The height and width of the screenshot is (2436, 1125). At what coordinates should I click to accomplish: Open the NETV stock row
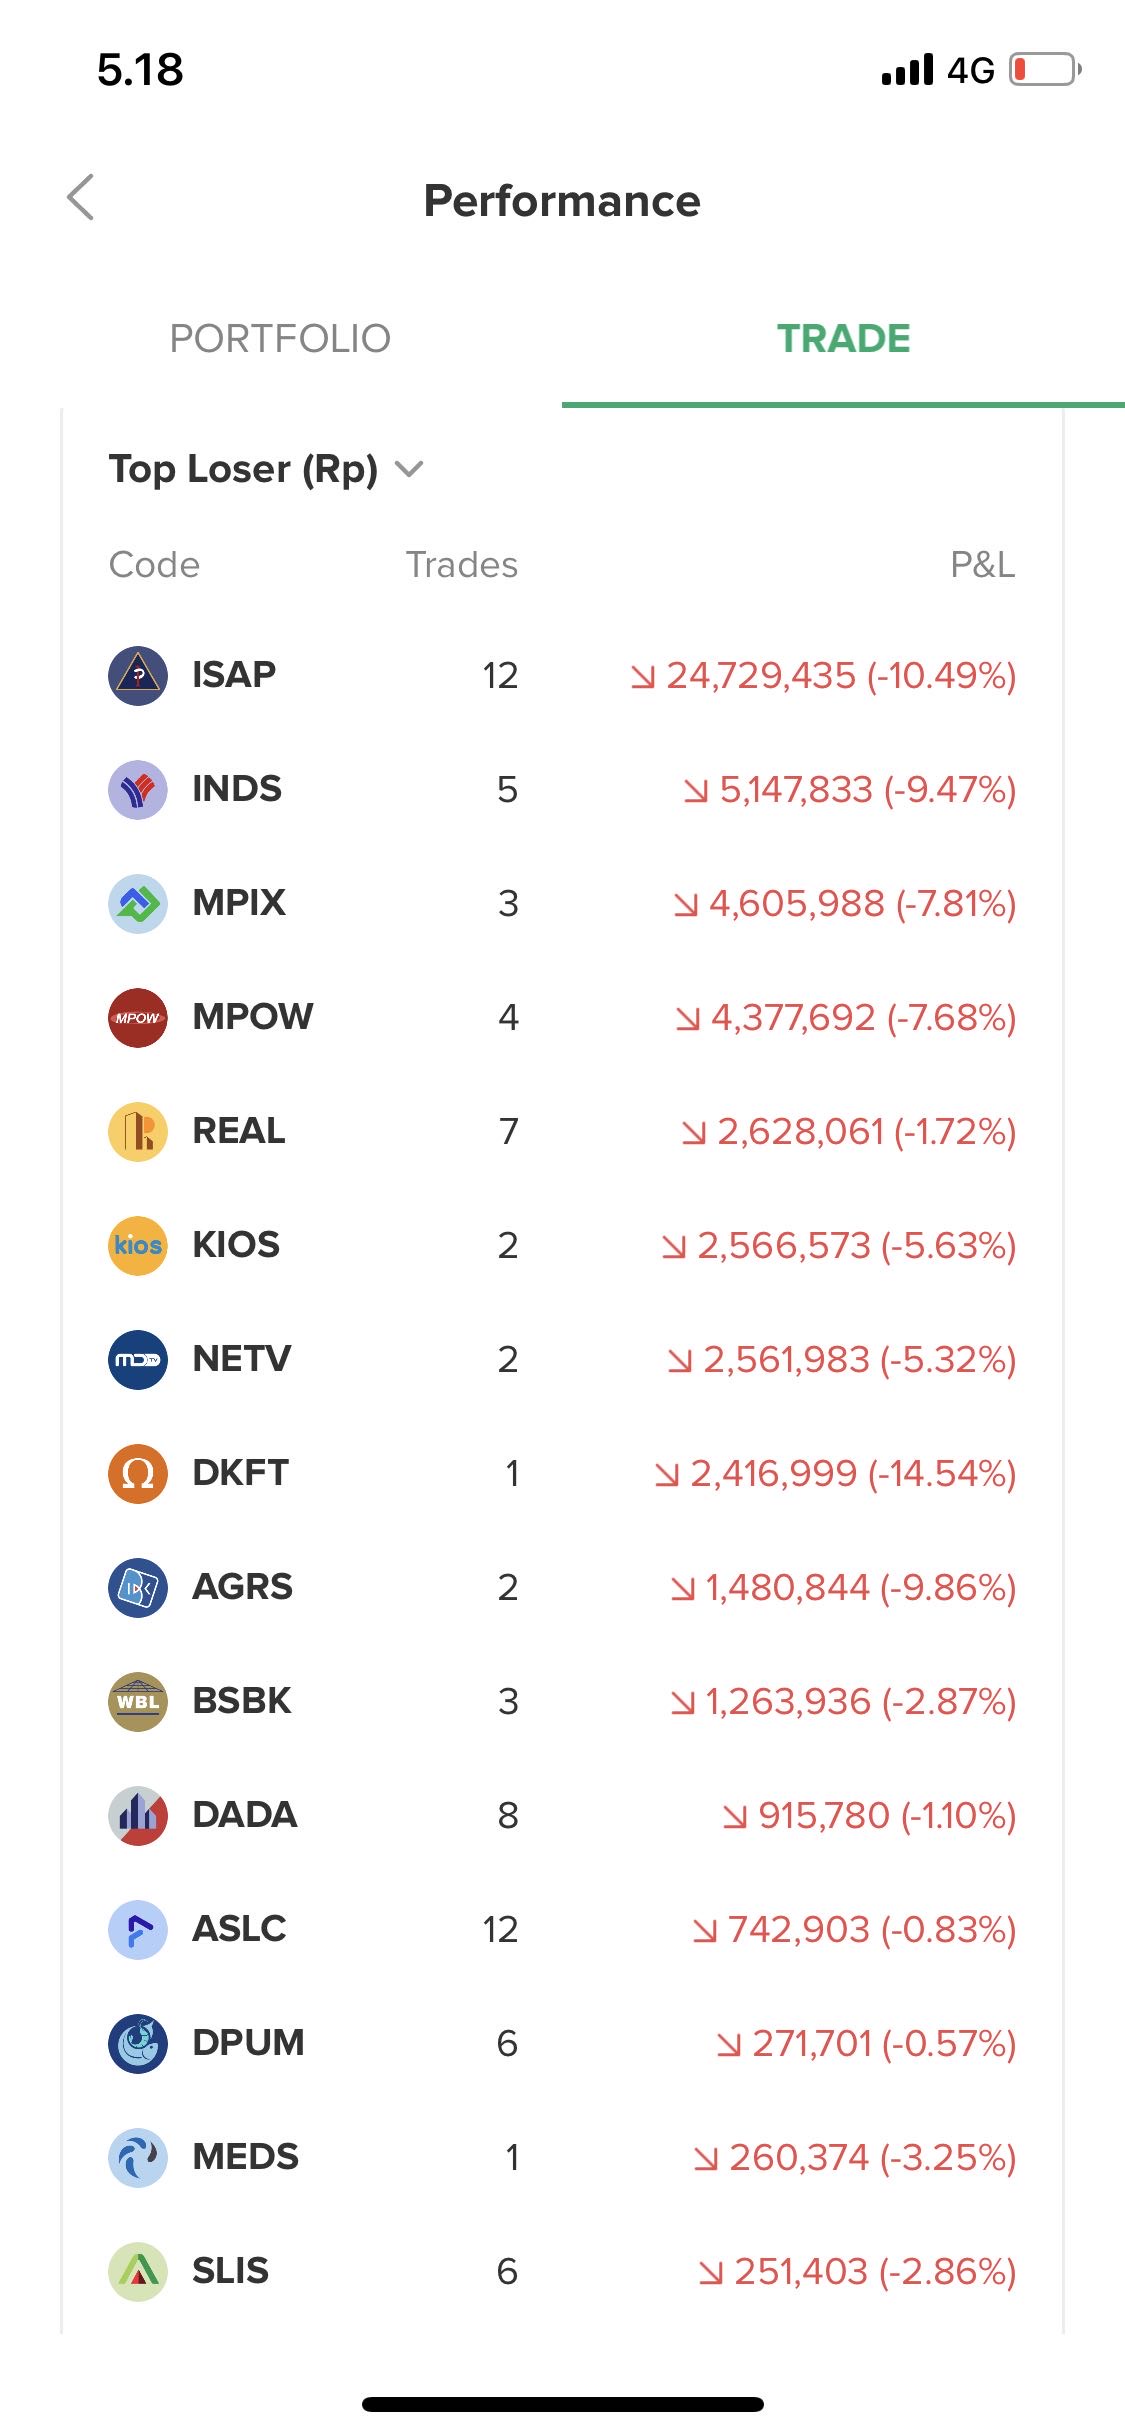(x=560, y=1360)
